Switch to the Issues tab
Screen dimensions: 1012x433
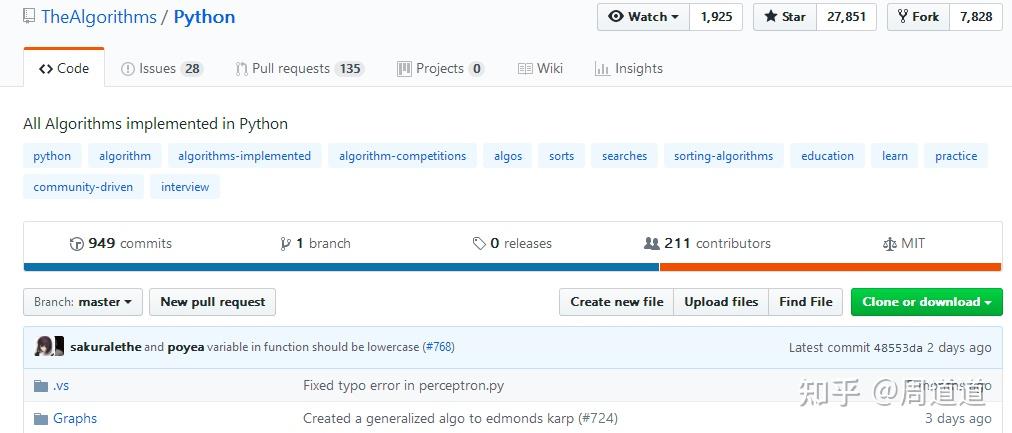162,68
